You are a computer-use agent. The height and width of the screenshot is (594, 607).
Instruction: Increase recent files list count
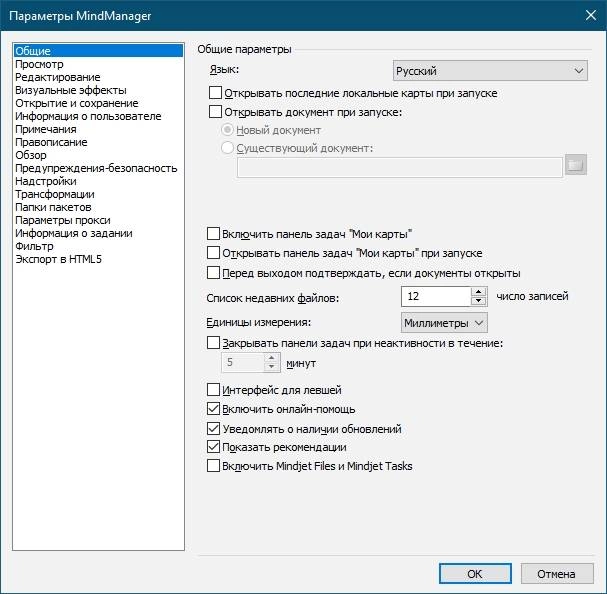coord(479,292)
